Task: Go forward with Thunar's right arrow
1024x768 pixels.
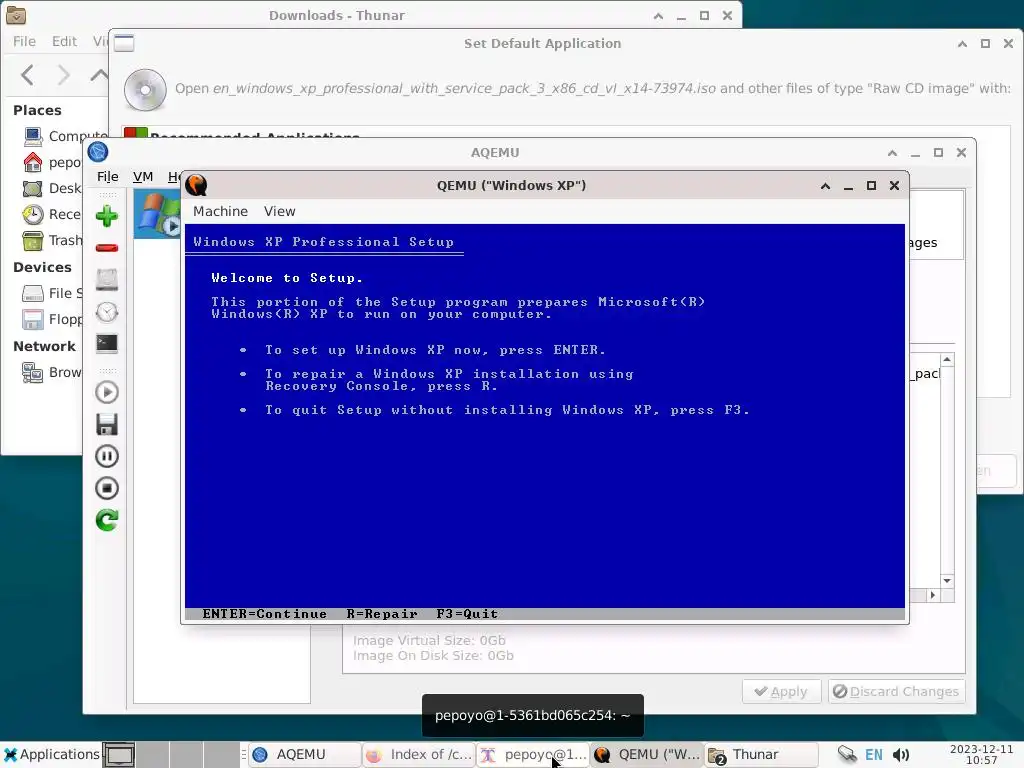Action: click(x=63, y=75)
